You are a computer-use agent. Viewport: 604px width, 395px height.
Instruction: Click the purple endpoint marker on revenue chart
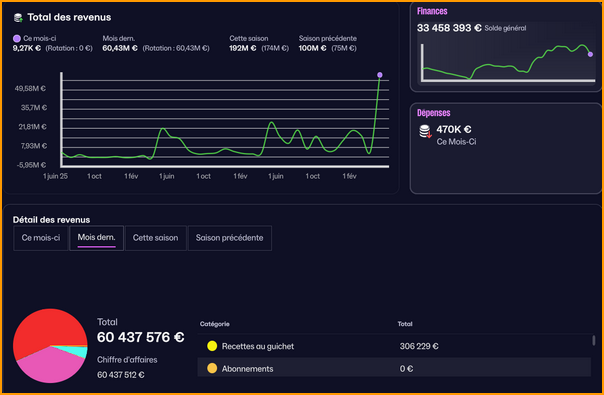pos(380,75)
